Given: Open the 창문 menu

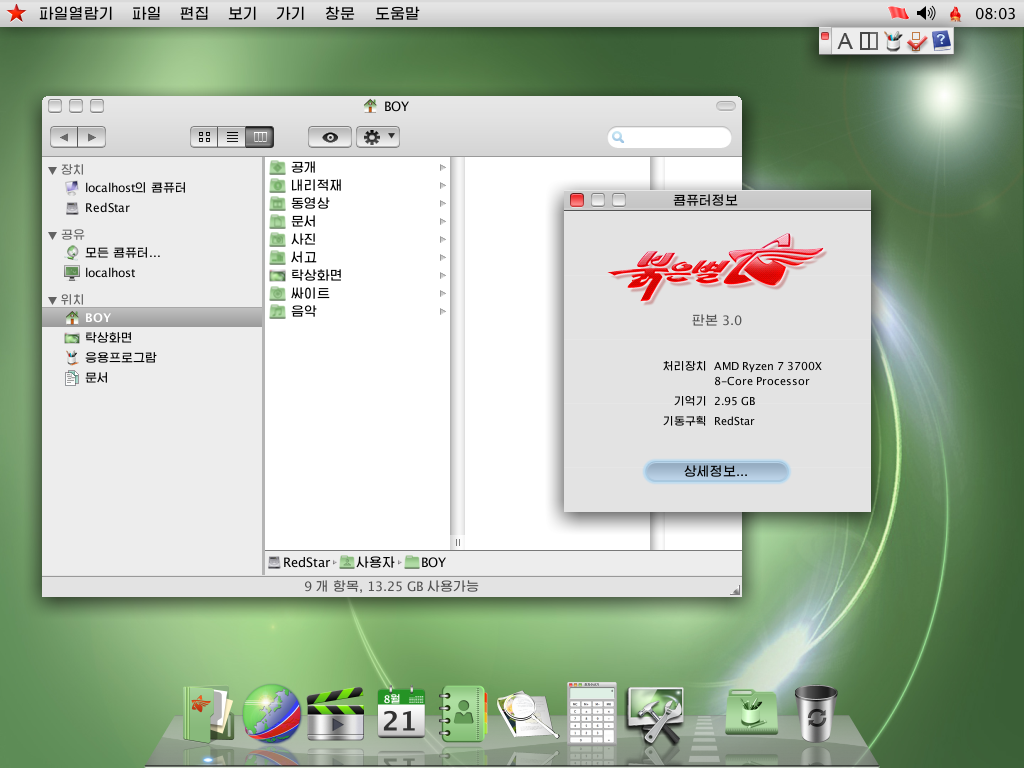Looking at the screenshot, I should click(340, 13).
